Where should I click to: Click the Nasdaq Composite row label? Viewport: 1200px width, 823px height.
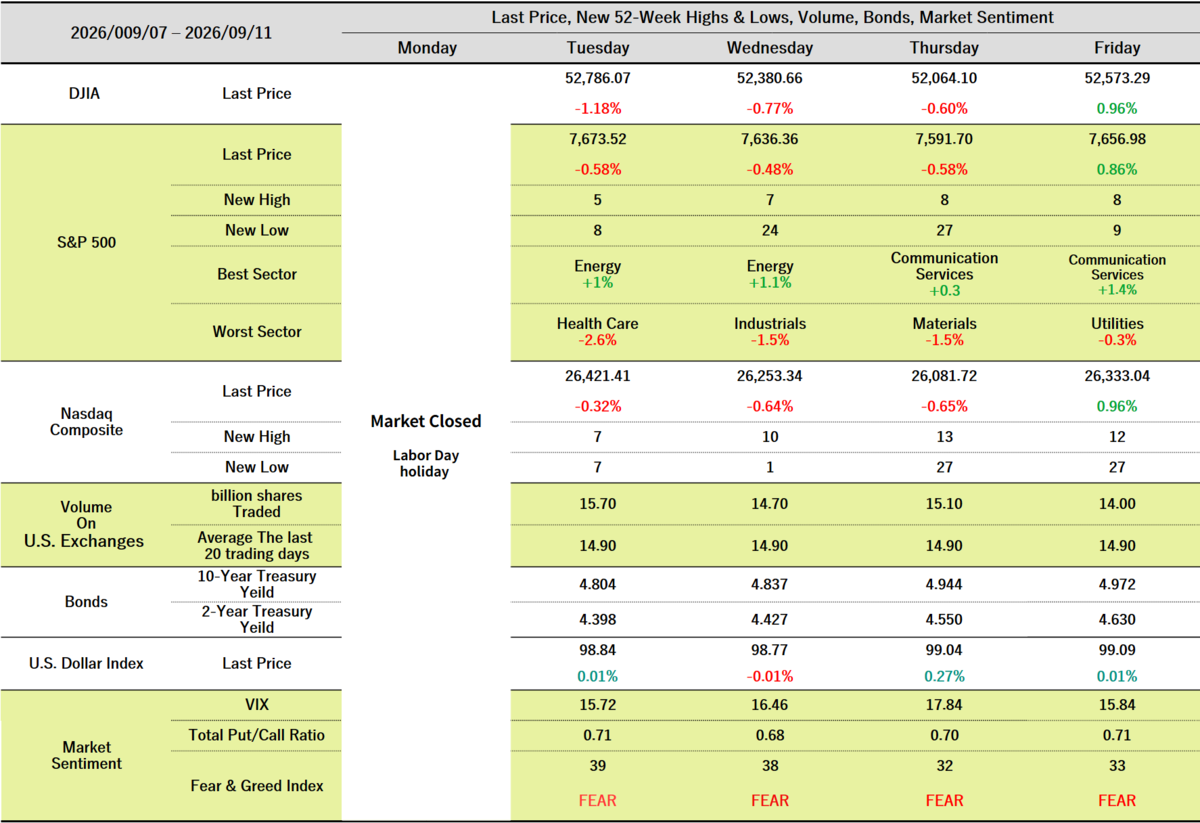[85, 421]
